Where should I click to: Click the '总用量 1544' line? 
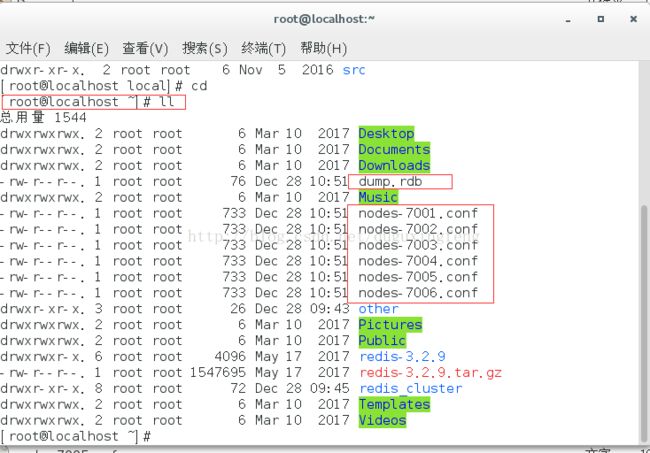43,117
